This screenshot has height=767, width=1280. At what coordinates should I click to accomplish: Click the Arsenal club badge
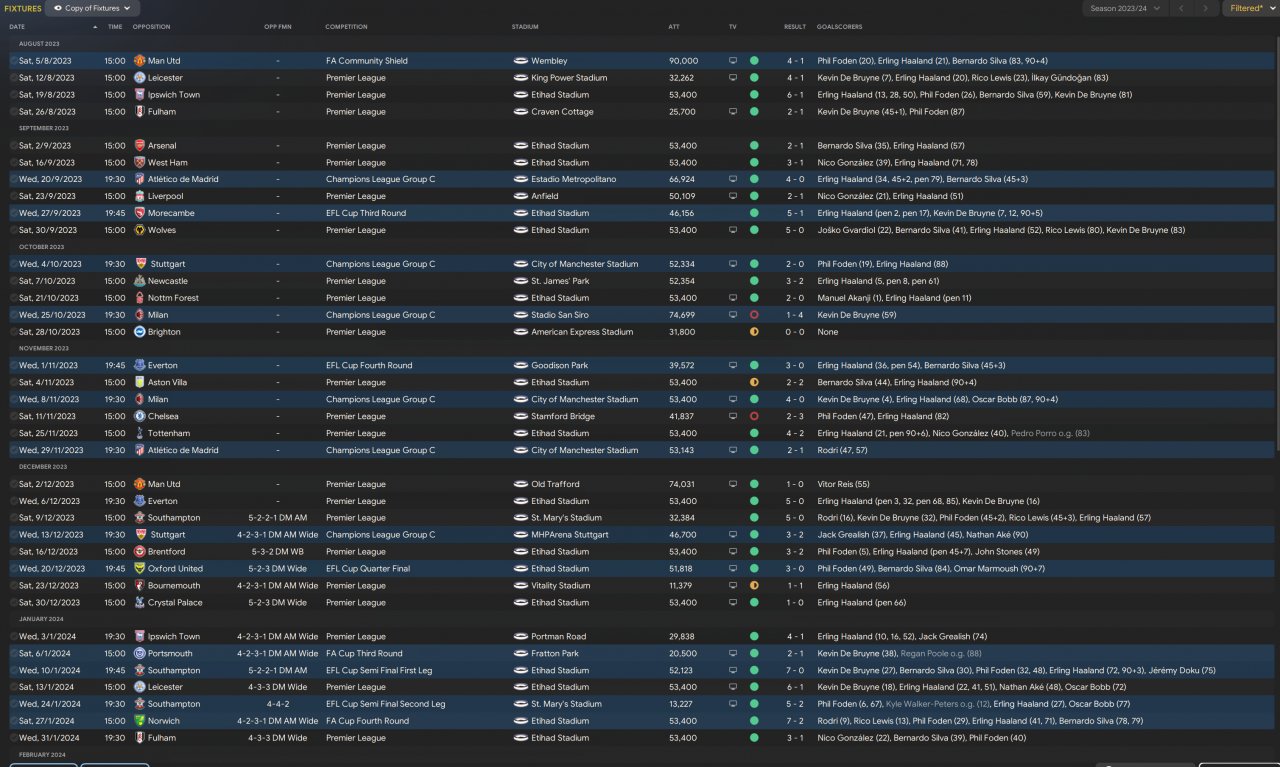click(x=140, y=146)
